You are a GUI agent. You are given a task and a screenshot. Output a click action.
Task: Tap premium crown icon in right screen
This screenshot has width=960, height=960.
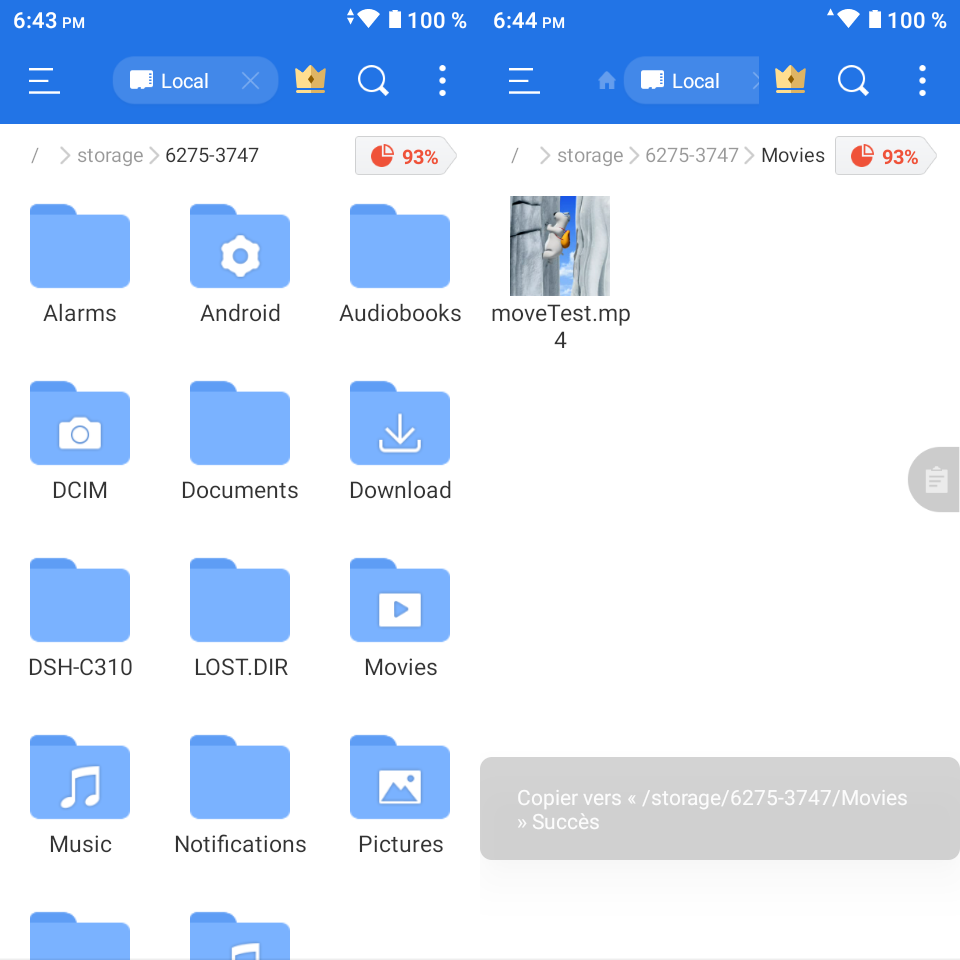pyautogui.click(x=790, y=80)
